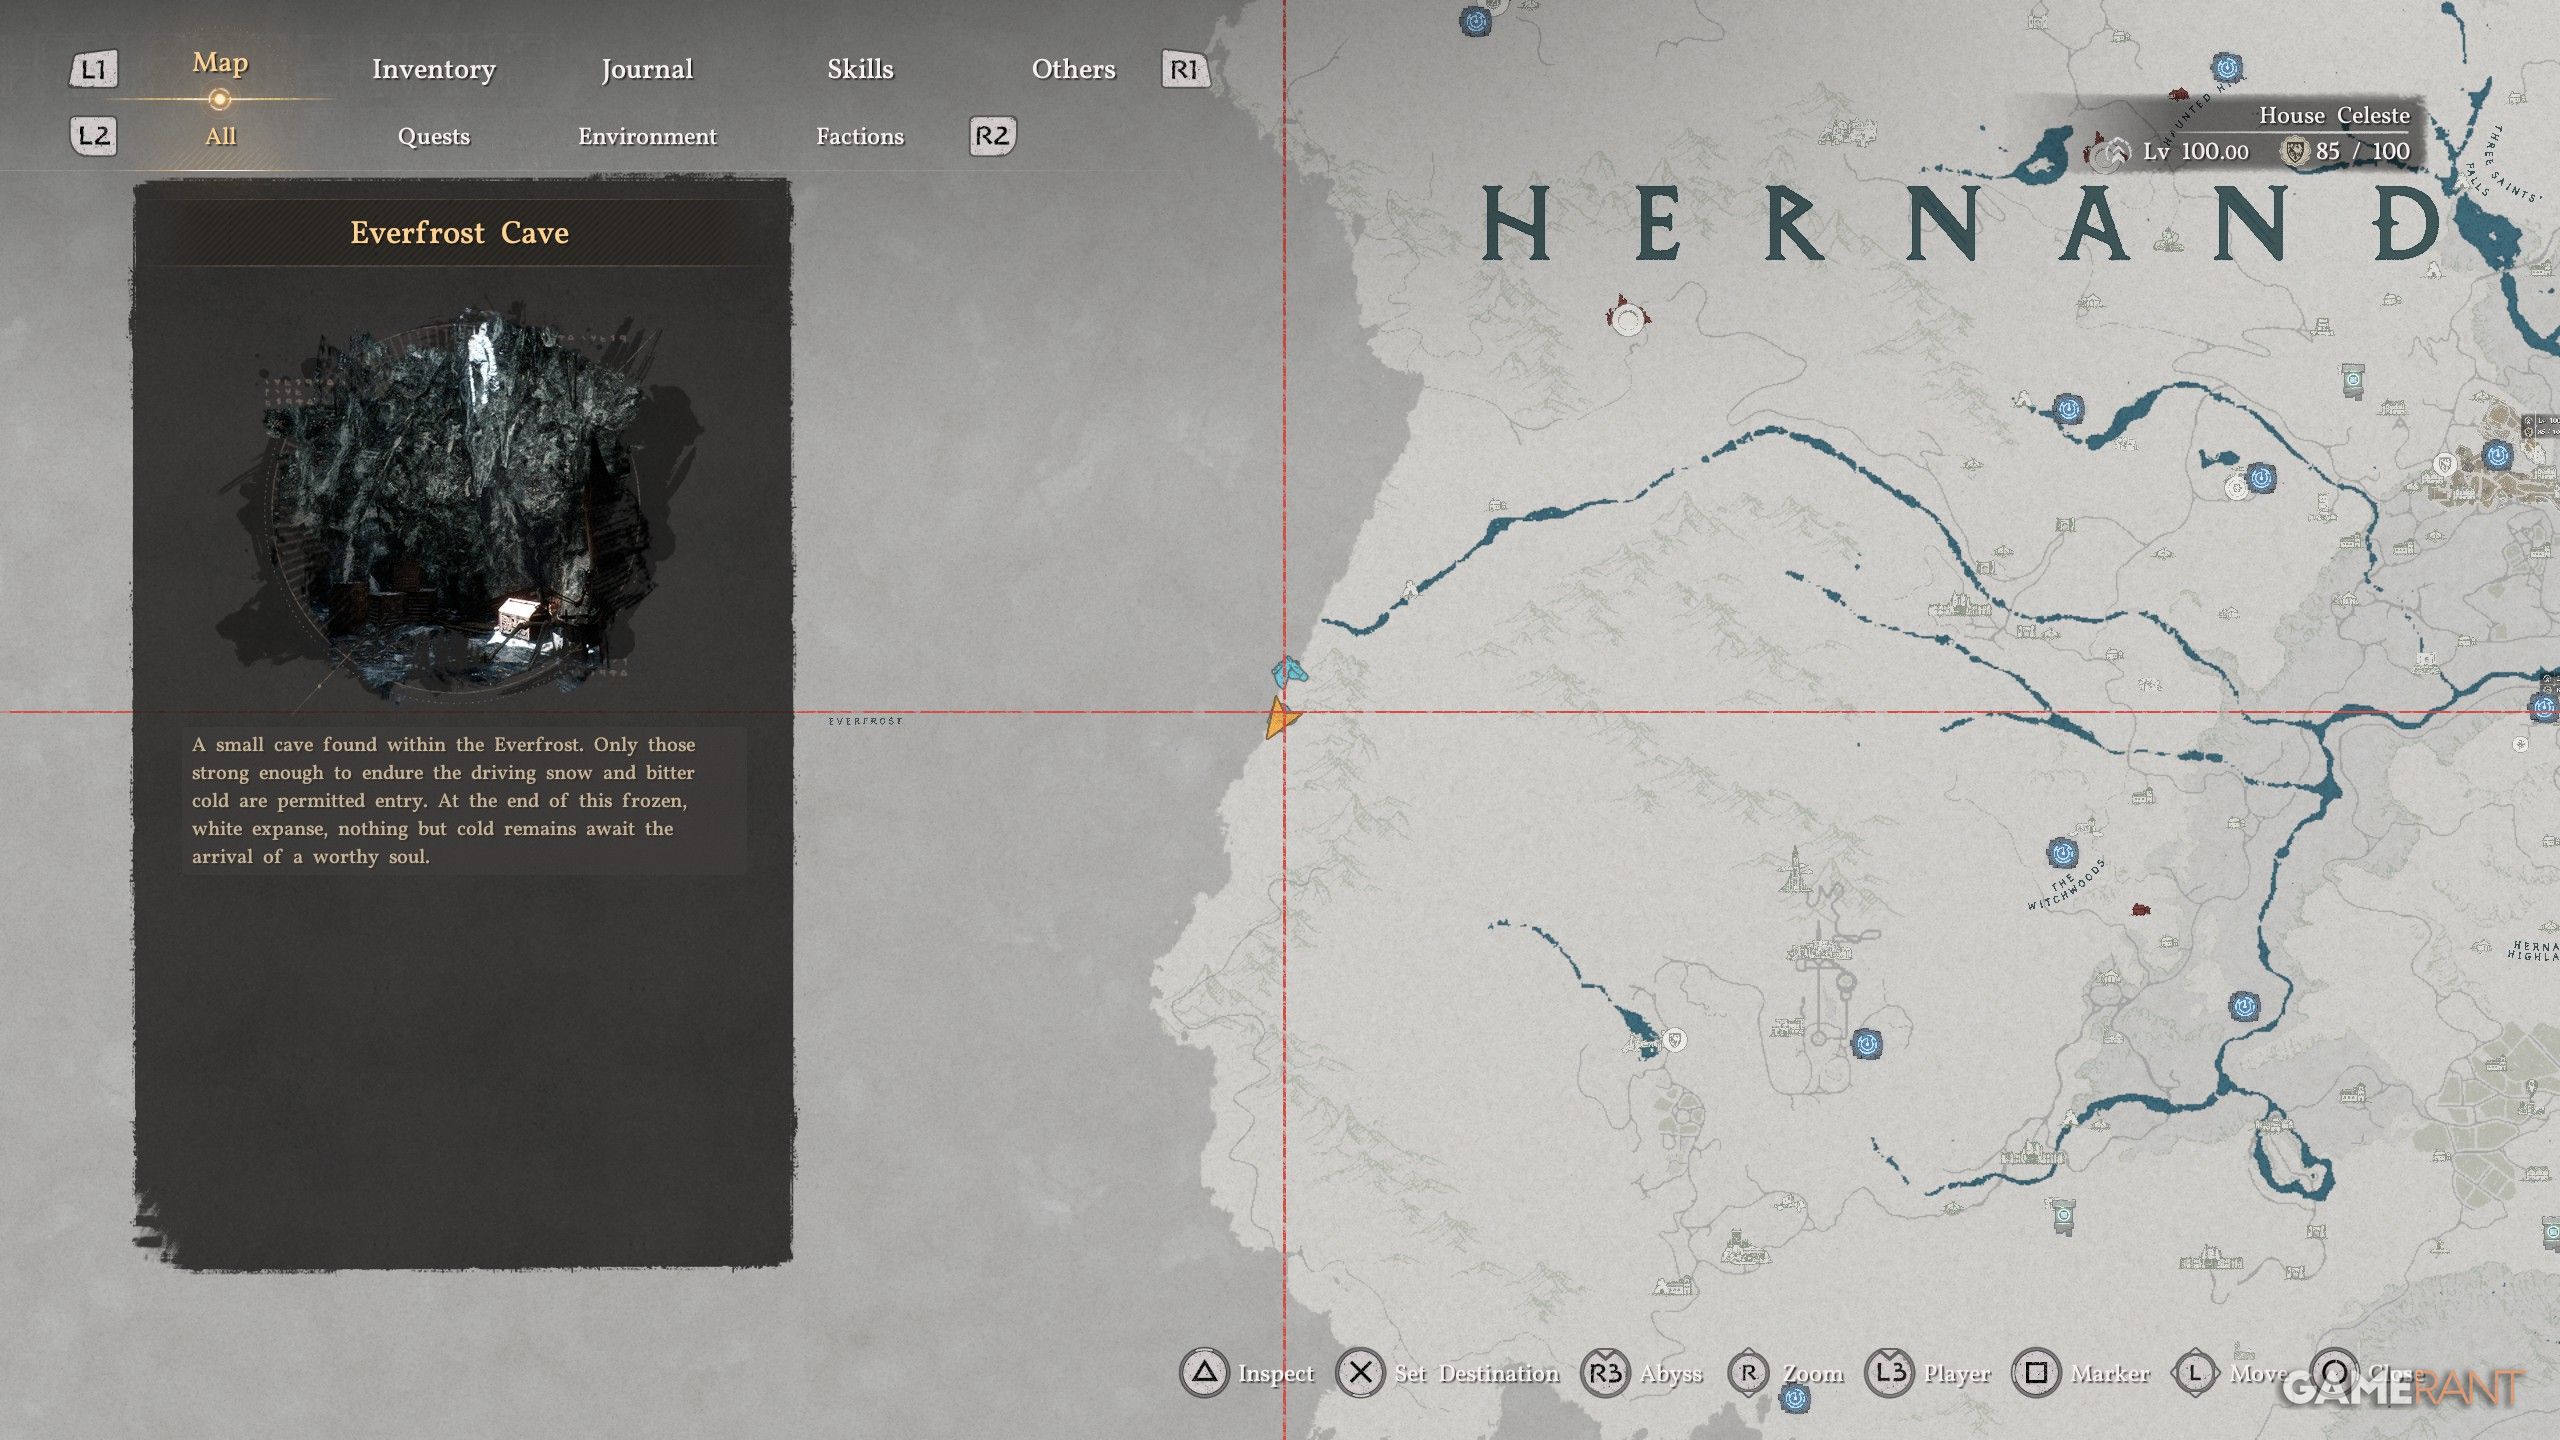Click the R2 filter trigger icon
Viewport: 2560px width, 1440px height.
[x=992, y=135]
